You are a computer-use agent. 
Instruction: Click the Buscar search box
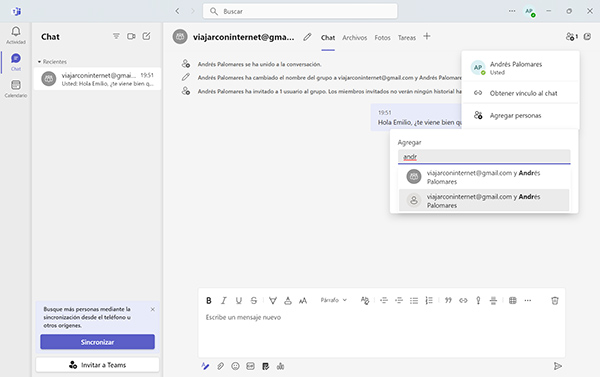(x=300, y=11)
